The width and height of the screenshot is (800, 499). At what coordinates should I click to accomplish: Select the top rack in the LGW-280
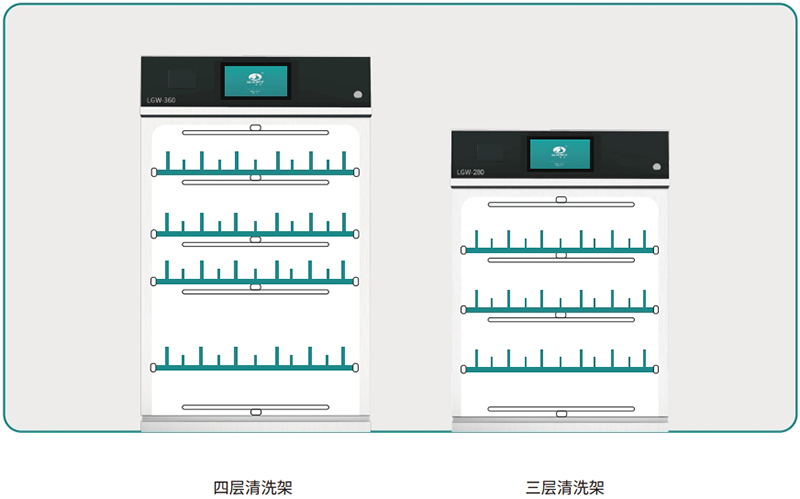point(559,249)
